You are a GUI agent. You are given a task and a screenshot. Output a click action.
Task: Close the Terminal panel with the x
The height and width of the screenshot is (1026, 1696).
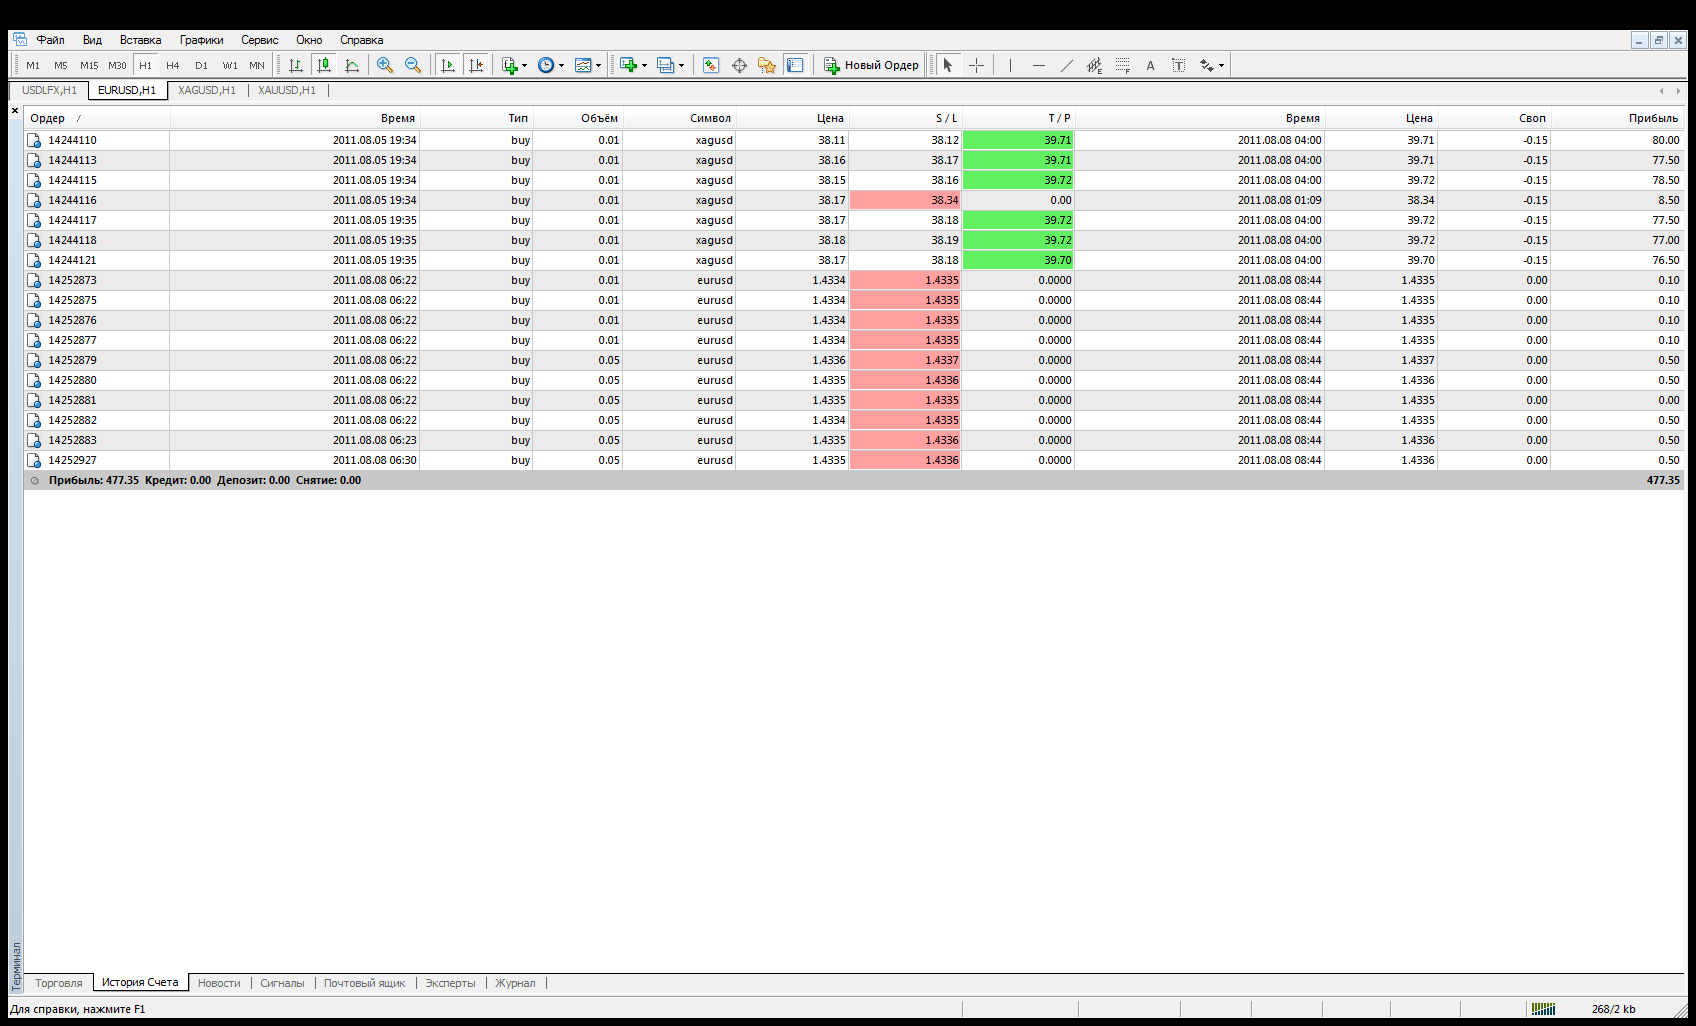click(15, 111)
